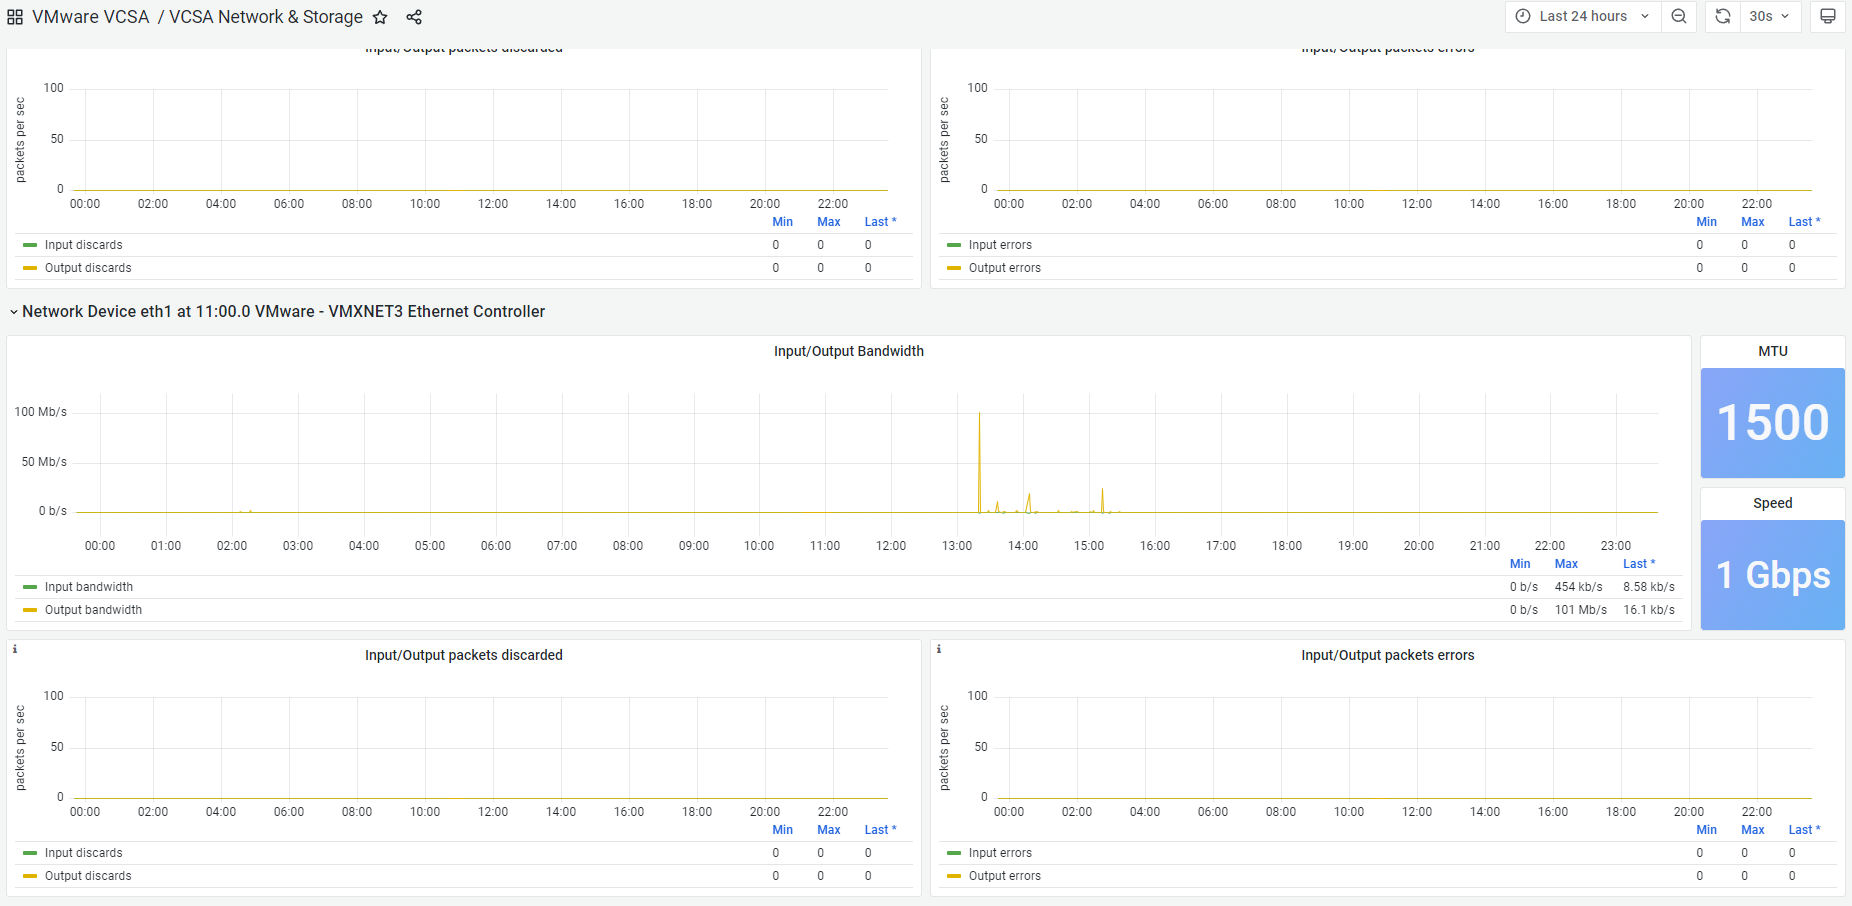Change color via Output bandwidth yellow swatch
Screen dimensions: 1852x906
click(30, 610)
